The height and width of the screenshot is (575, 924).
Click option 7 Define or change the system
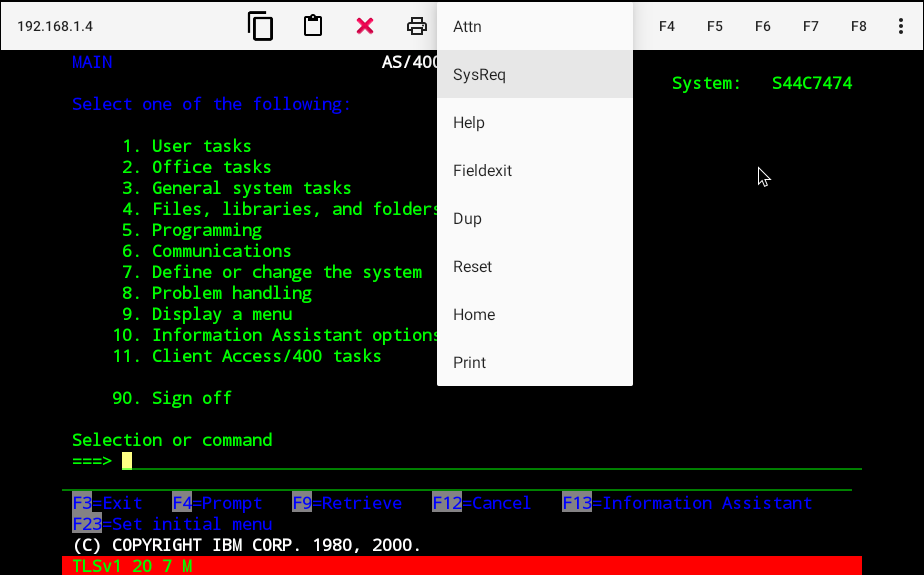[272, 272]
